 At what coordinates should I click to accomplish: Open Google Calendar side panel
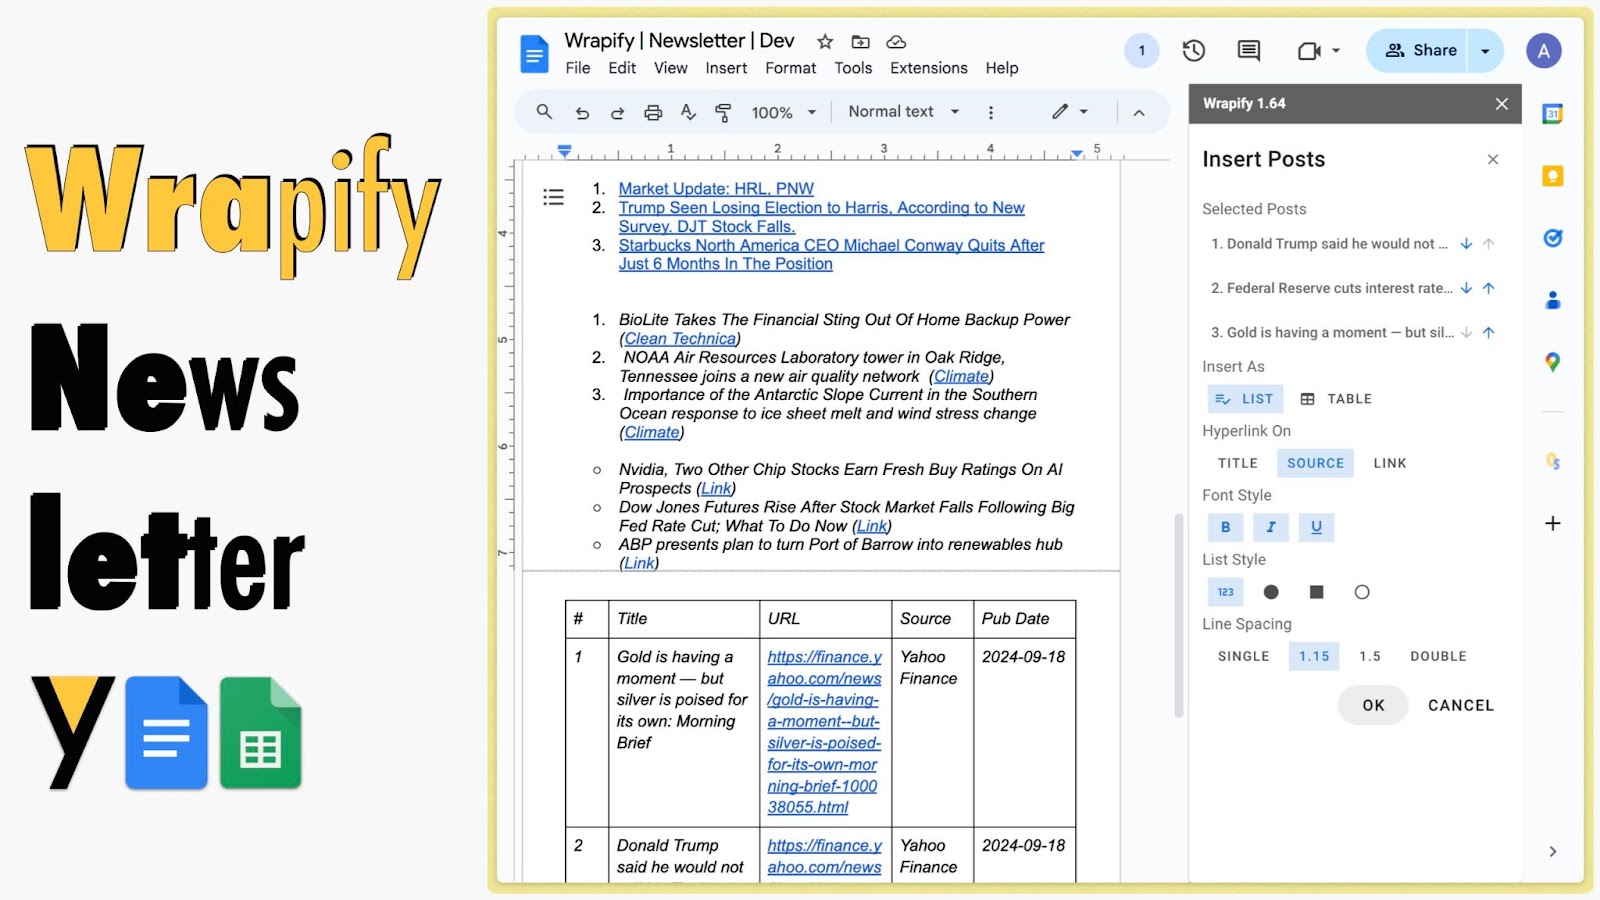[x=1553, y=114]
